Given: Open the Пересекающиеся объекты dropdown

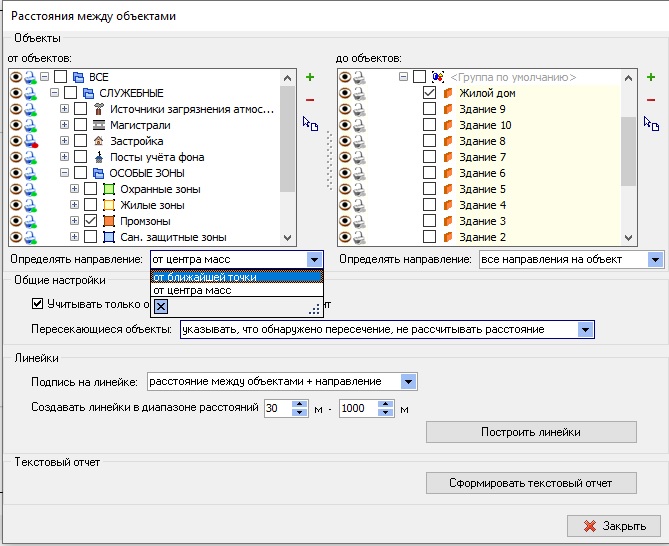Looking at the screenshot, I should [586, 329].
